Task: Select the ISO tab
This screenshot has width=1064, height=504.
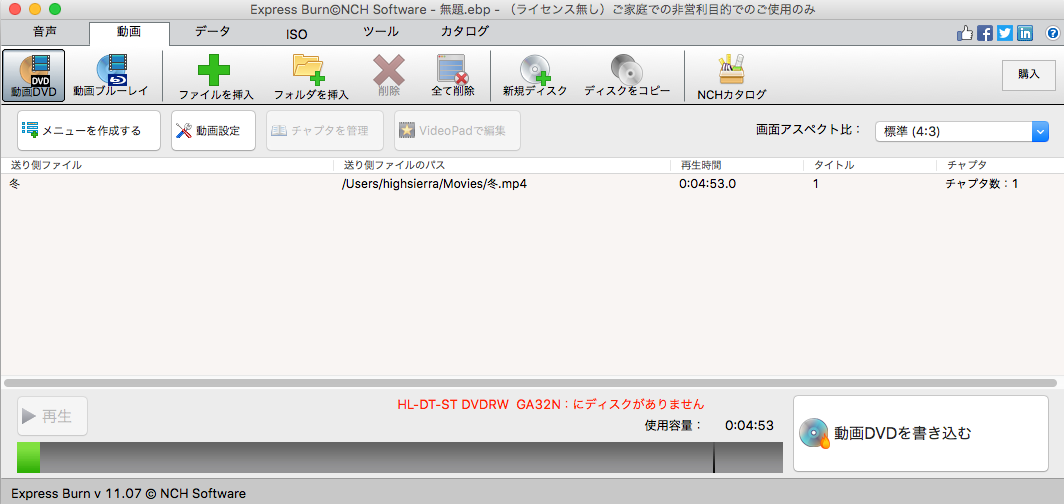Action: [297, 33]
